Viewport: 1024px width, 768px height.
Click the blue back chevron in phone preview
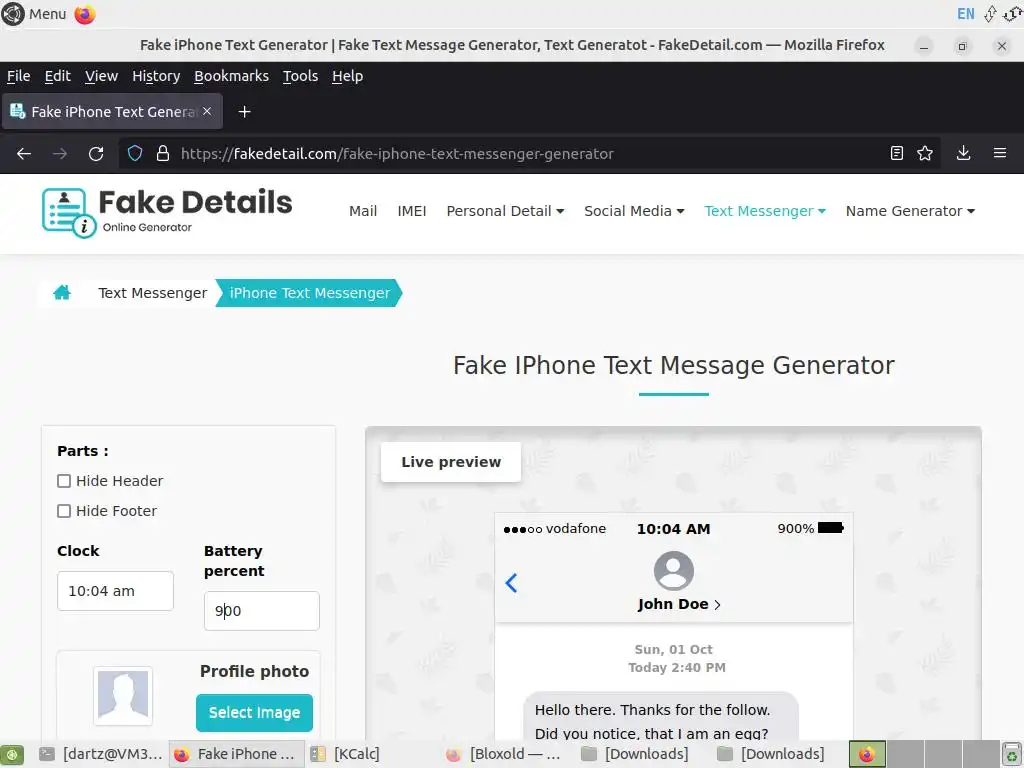(x=511, y=583)
